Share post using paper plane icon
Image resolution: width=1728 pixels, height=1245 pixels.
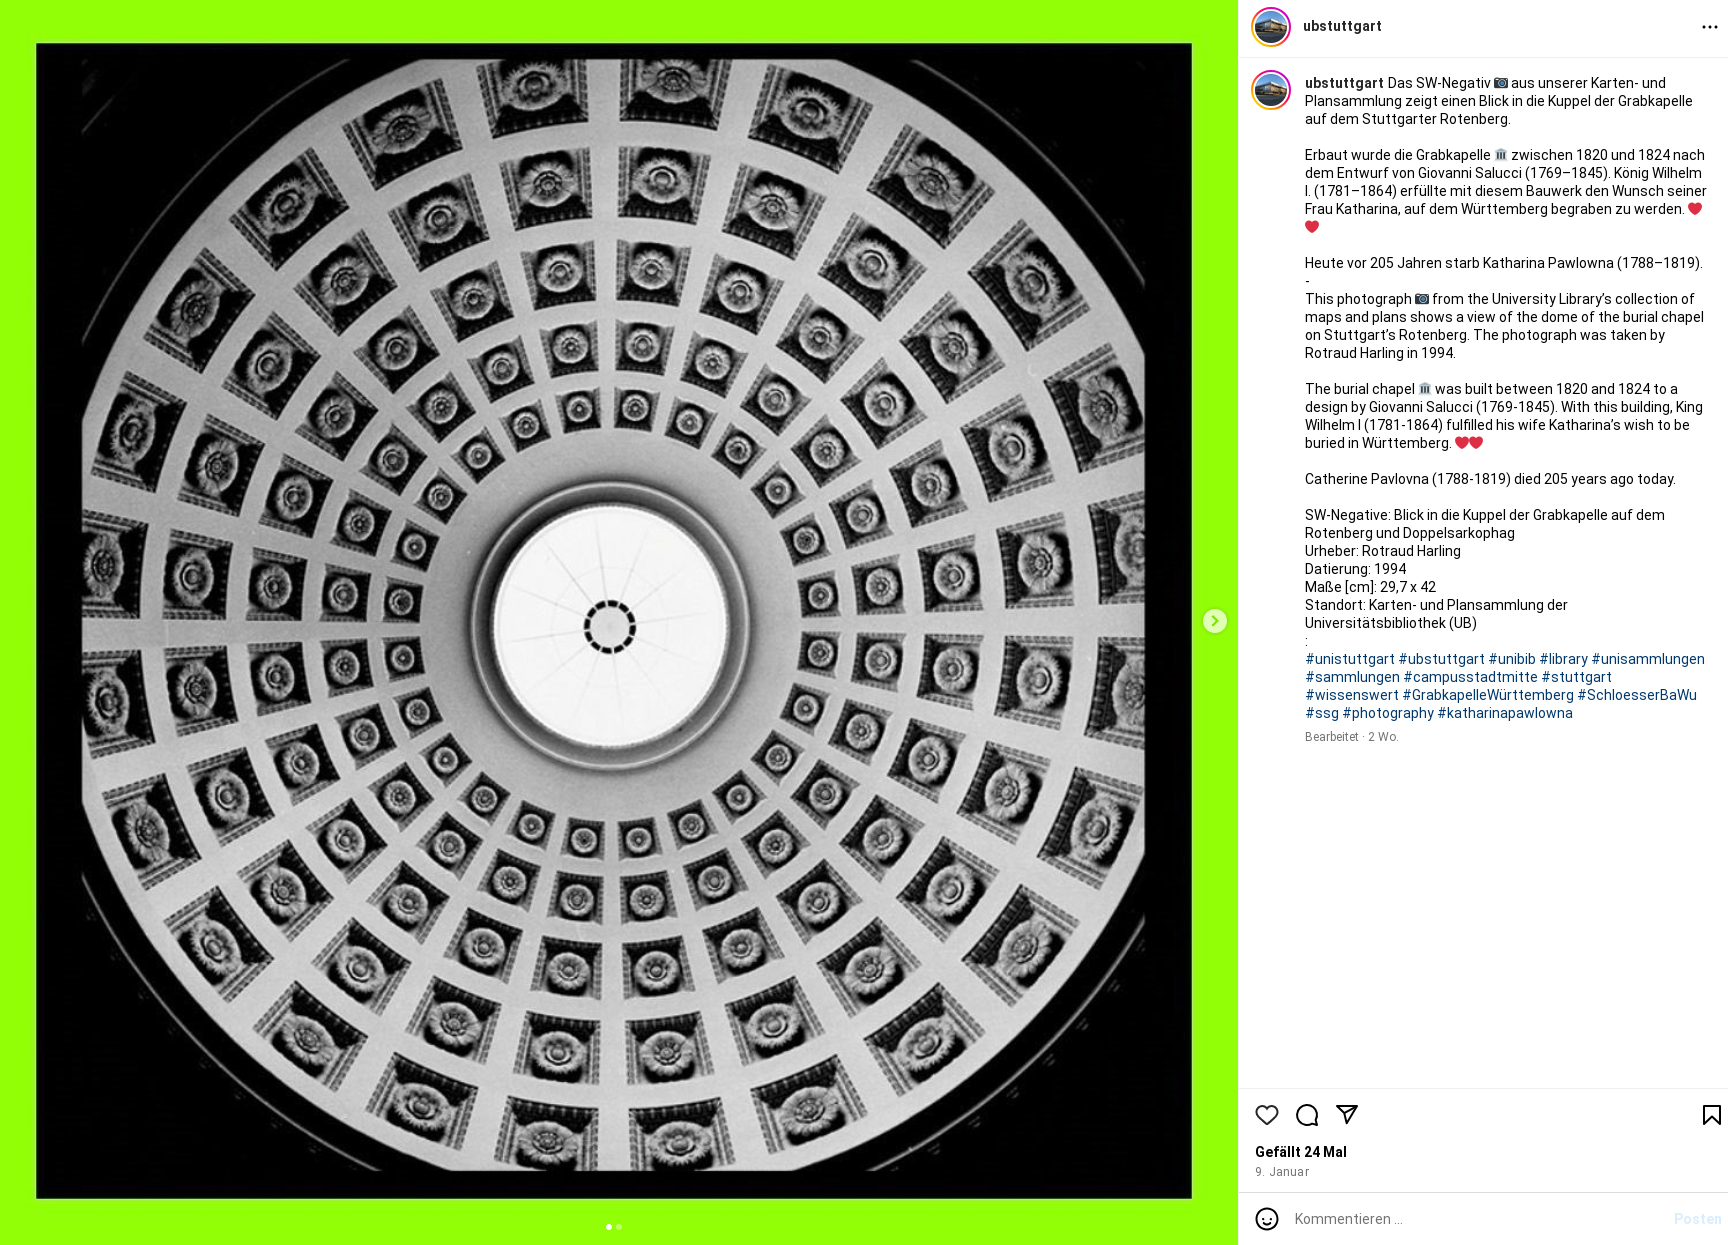[1347, 1114]
